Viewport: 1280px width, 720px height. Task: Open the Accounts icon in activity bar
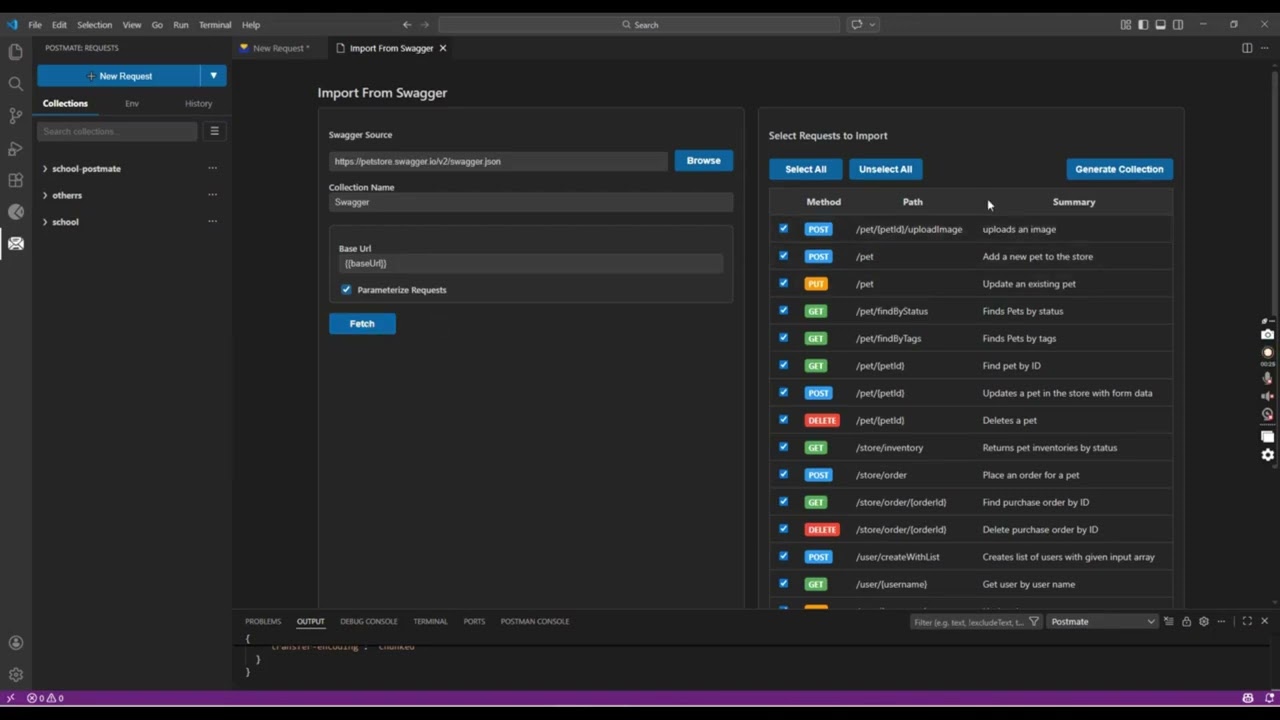click(x=15, y=643)
